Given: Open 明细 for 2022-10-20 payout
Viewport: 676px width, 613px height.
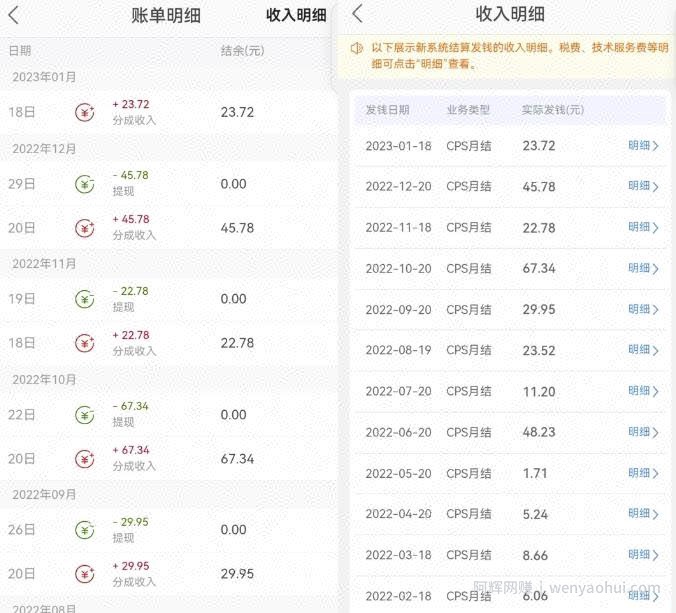Looking at the screenshot, I should [643, 269].
